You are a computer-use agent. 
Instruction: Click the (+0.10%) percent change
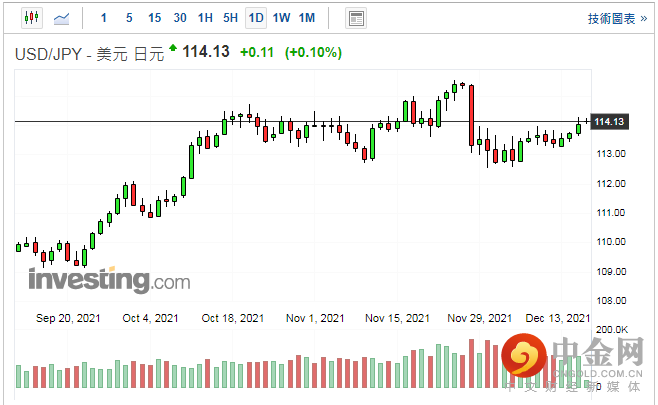[x=313, y=52]
